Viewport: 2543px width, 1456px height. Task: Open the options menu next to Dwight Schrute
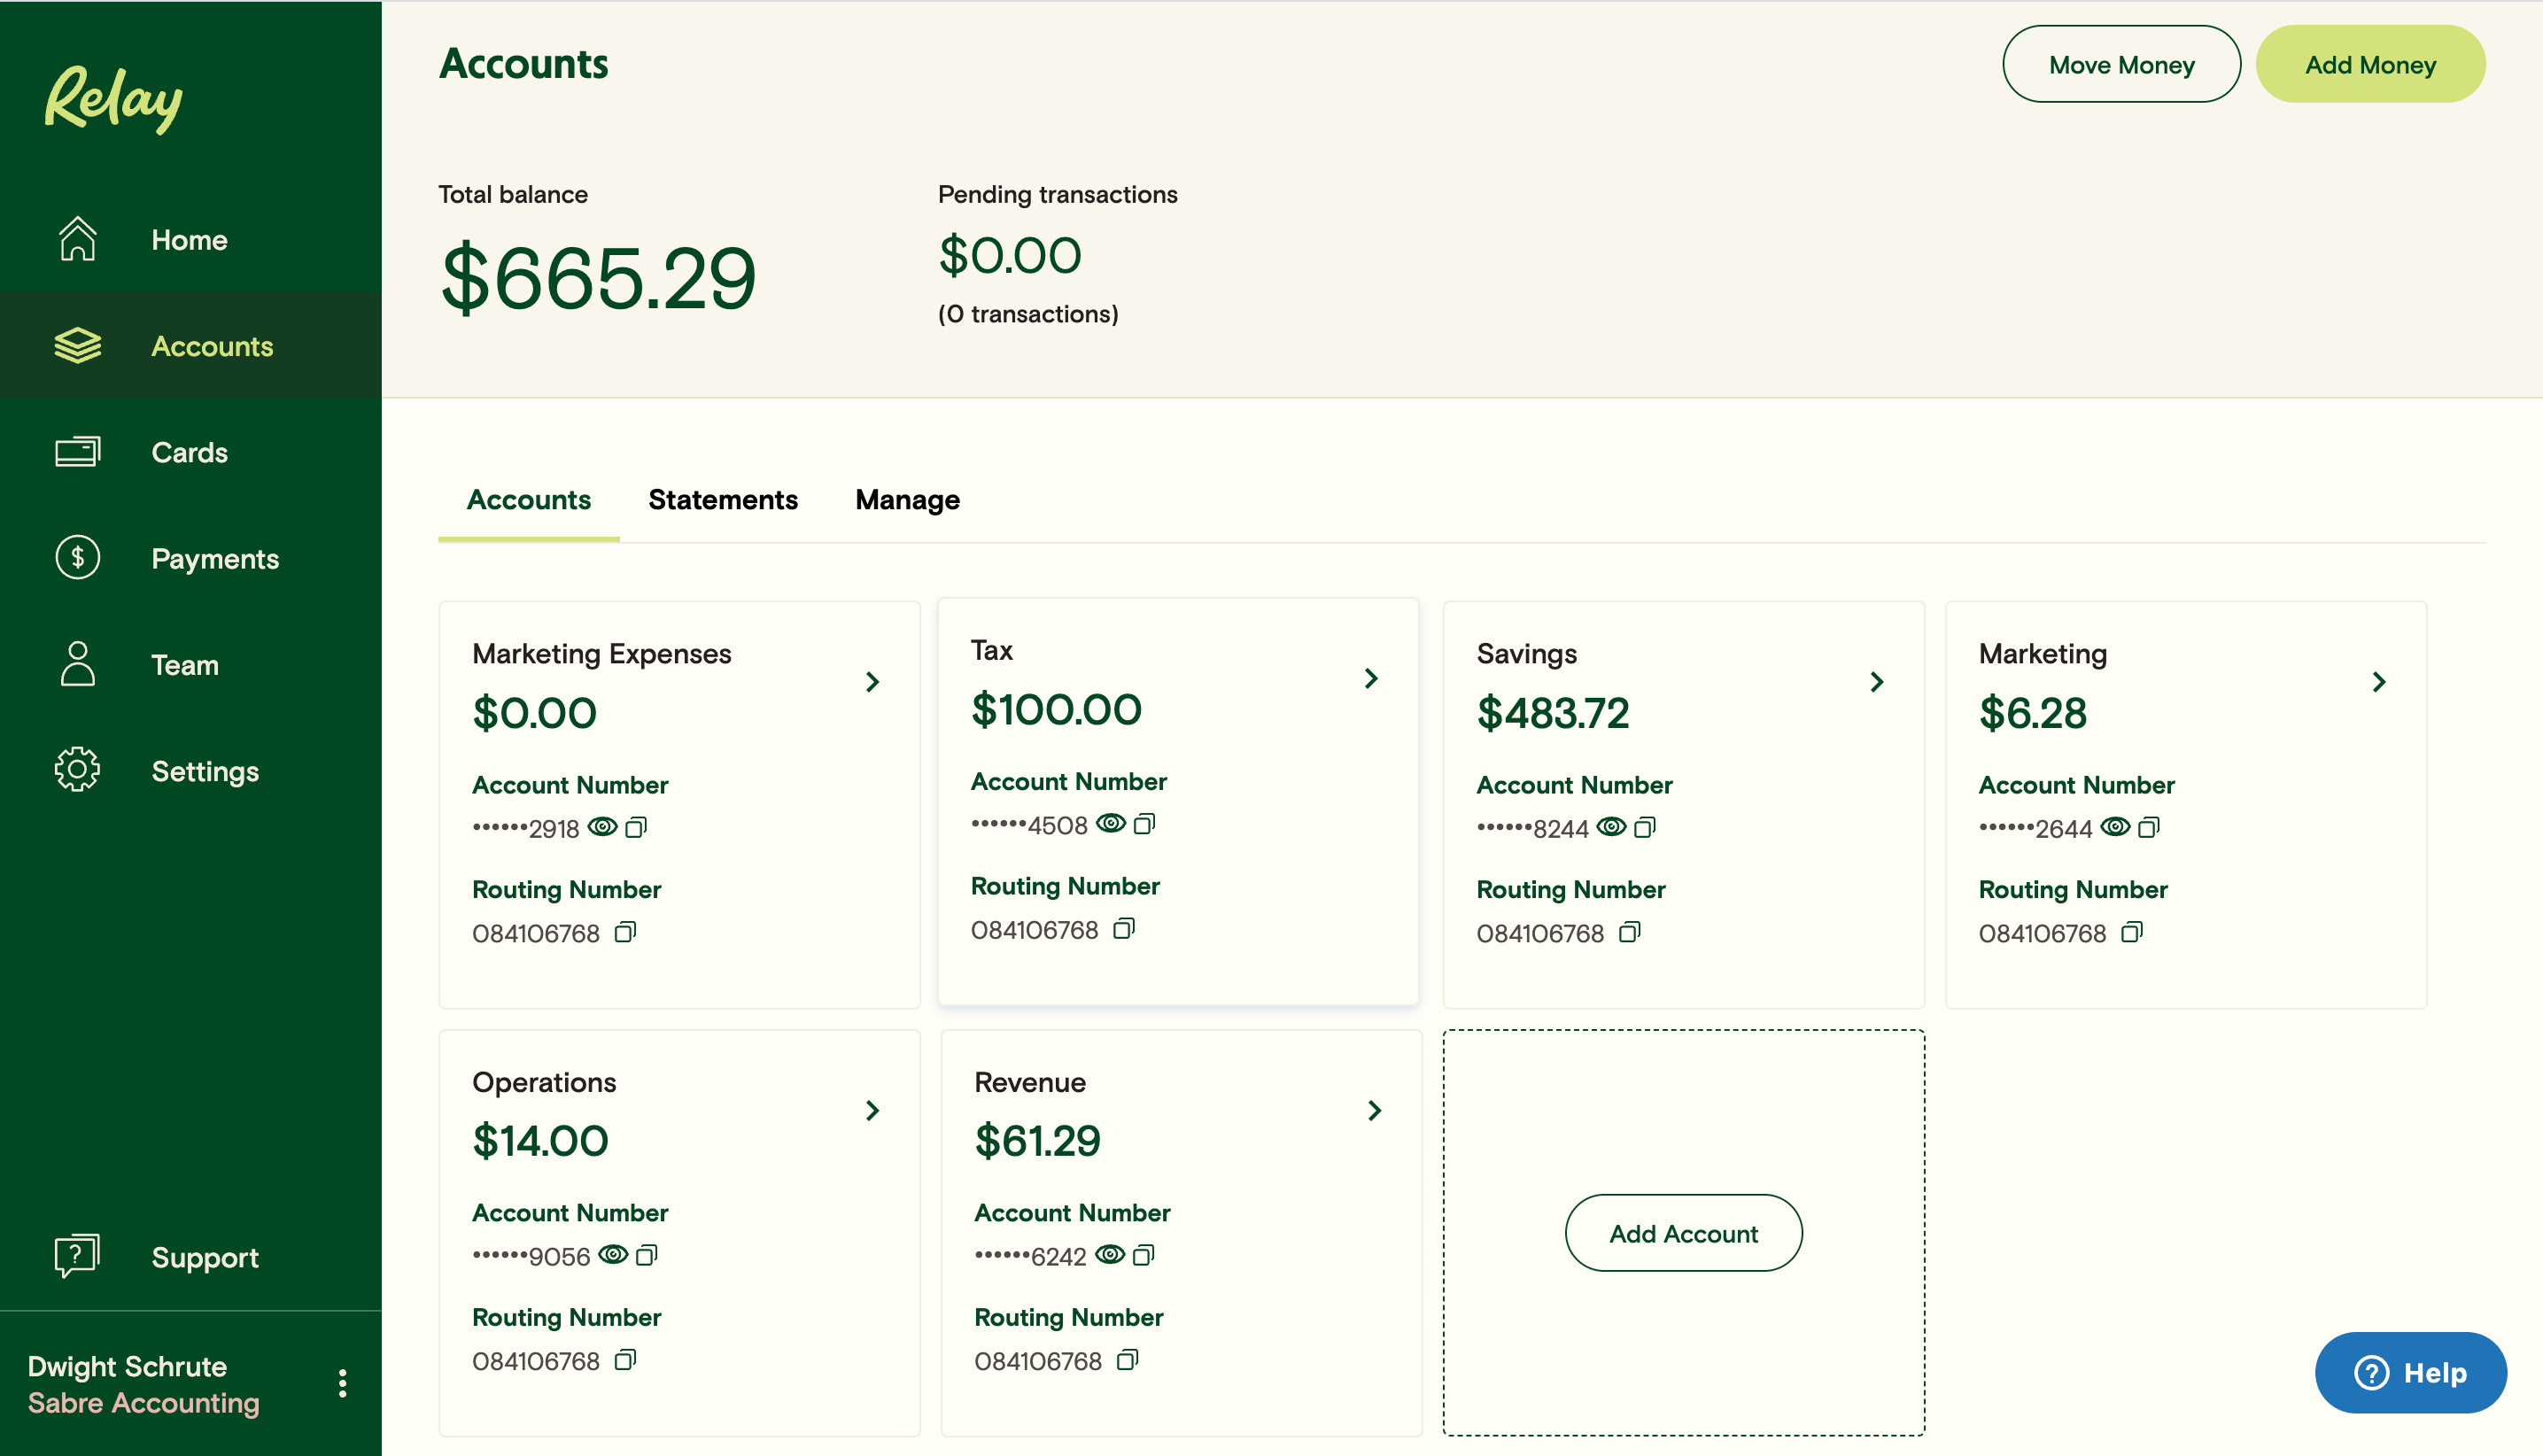(342, 1383)
